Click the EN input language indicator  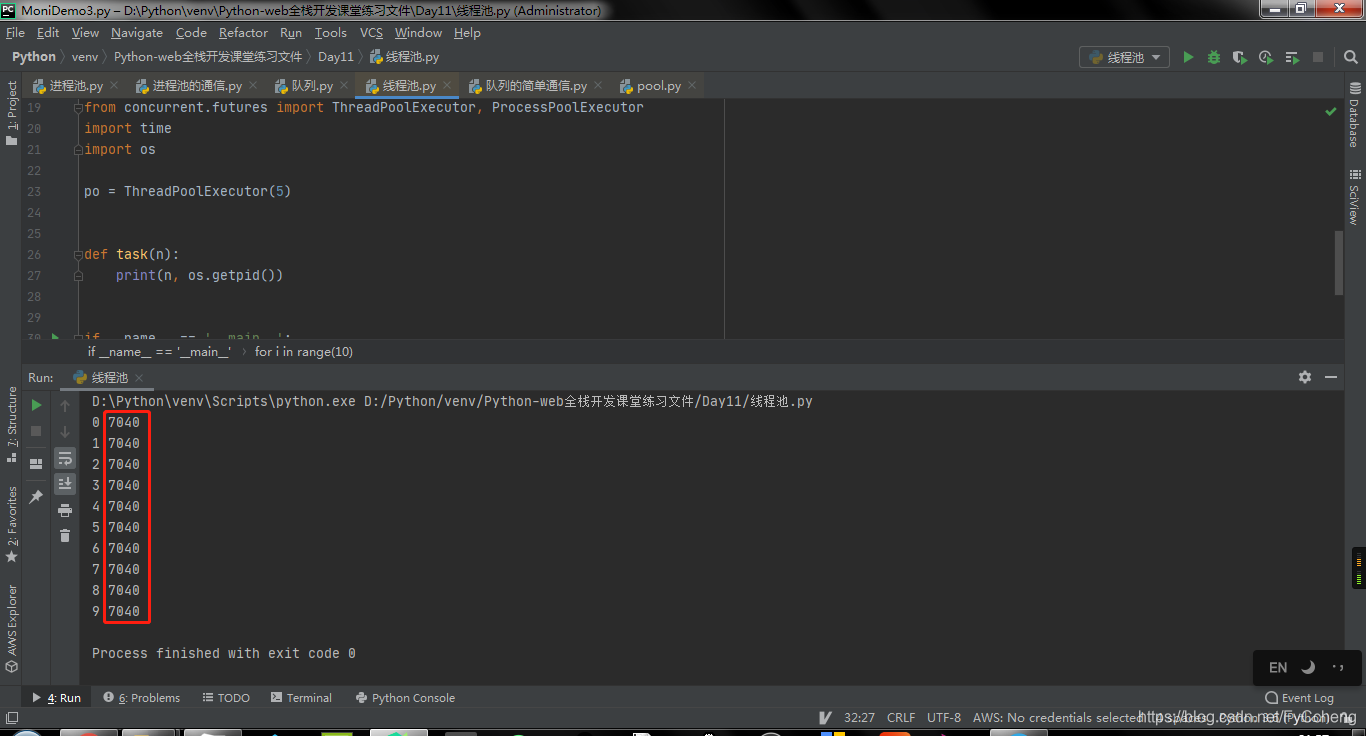point(1278,667)
